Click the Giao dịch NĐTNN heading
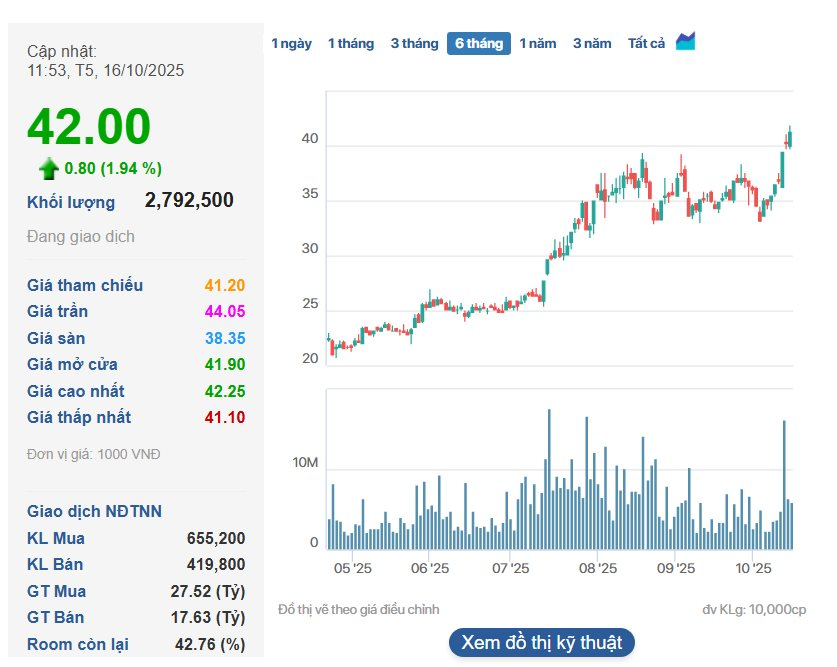The width and height of the screenshot is (837, 667). coord(94,512)
